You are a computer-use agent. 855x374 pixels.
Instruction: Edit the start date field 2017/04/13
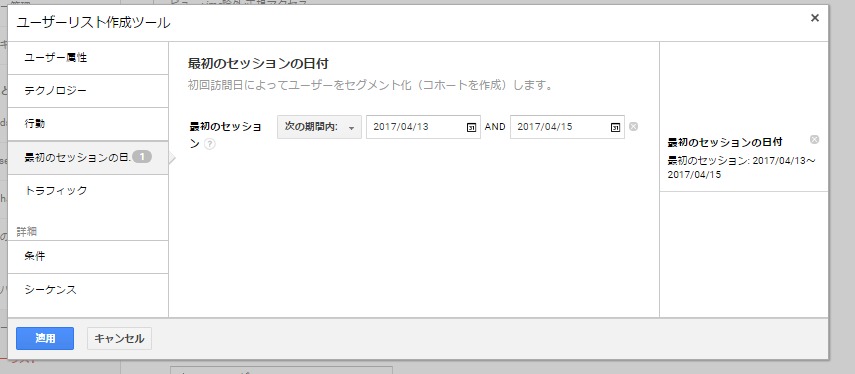pos(423,127)
